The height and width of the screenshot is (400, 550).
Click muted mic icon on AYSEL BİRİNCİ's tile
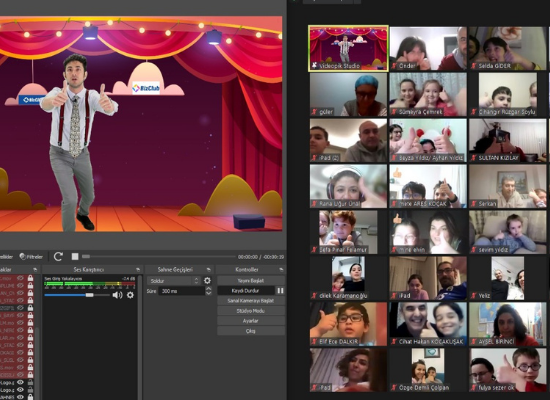[474, 342]
